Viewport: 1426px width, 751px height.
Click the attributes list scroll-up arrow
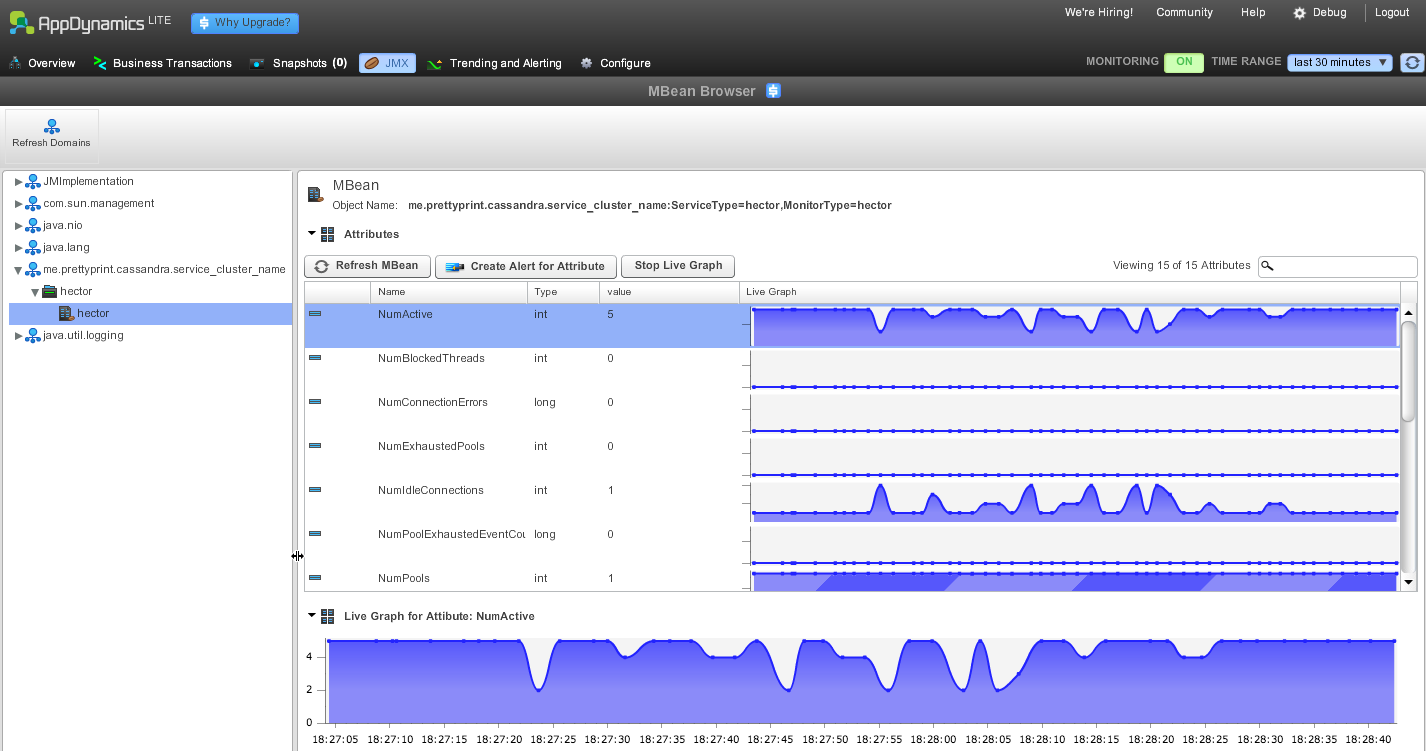1409,313
